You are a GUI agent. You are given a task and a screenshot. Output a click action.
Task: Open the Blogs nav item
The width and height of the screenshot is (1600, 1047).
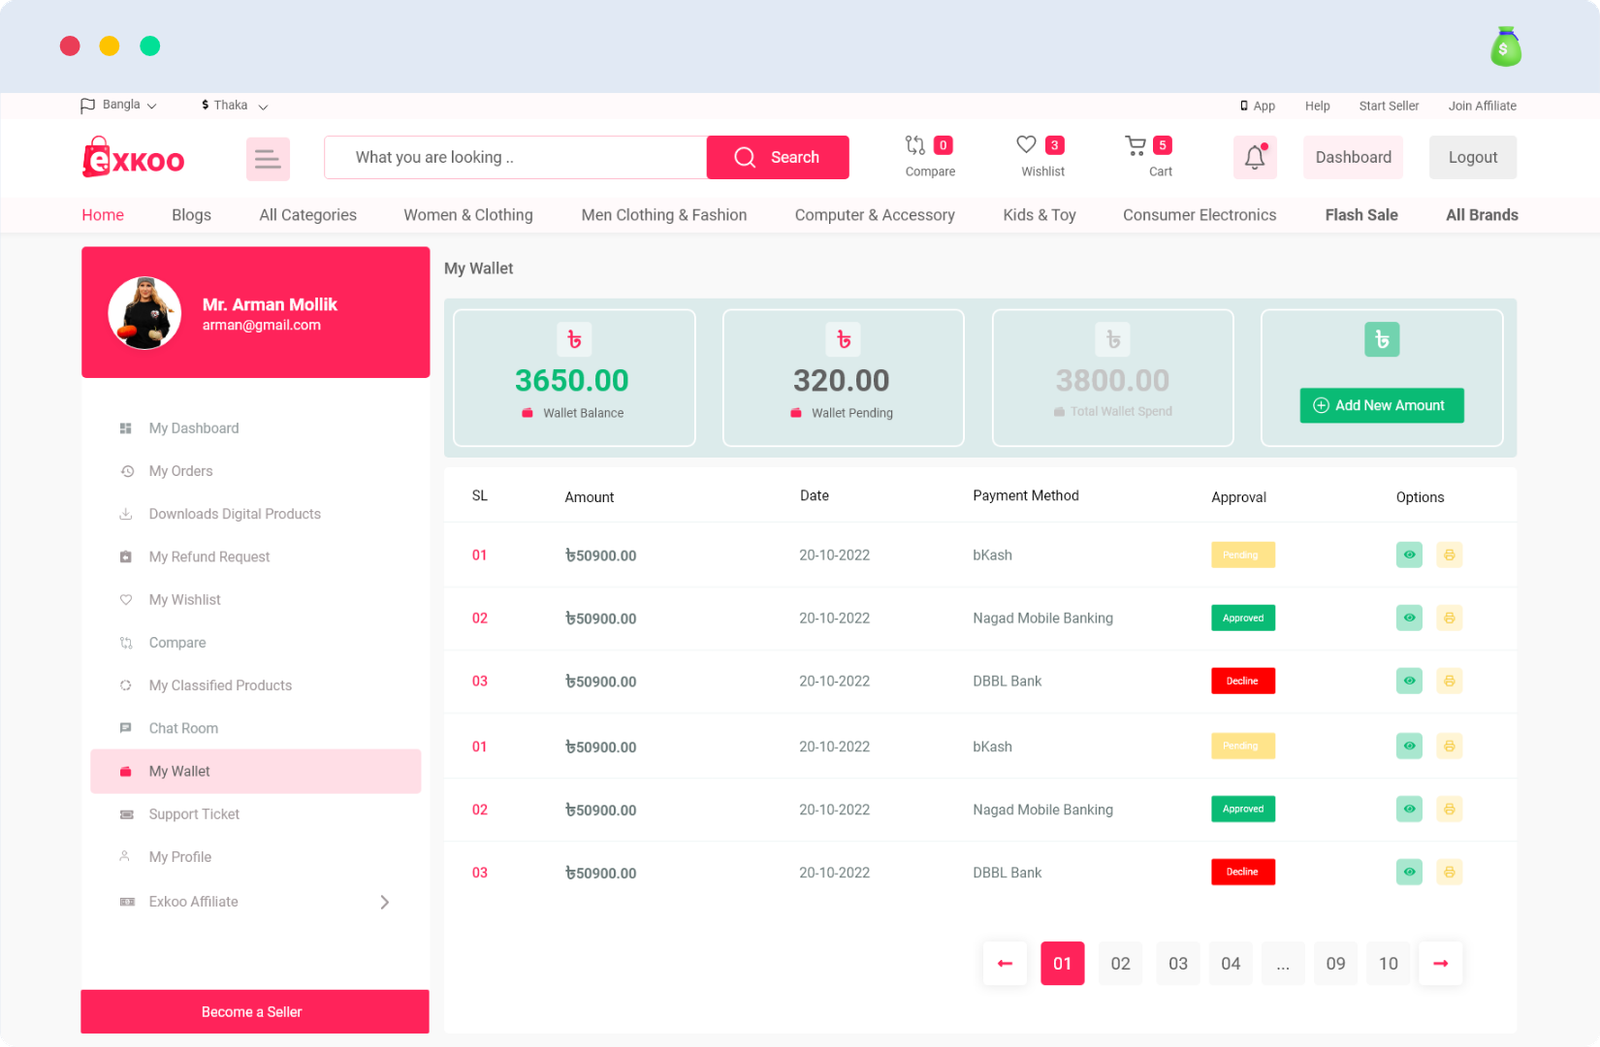[191, 215]
